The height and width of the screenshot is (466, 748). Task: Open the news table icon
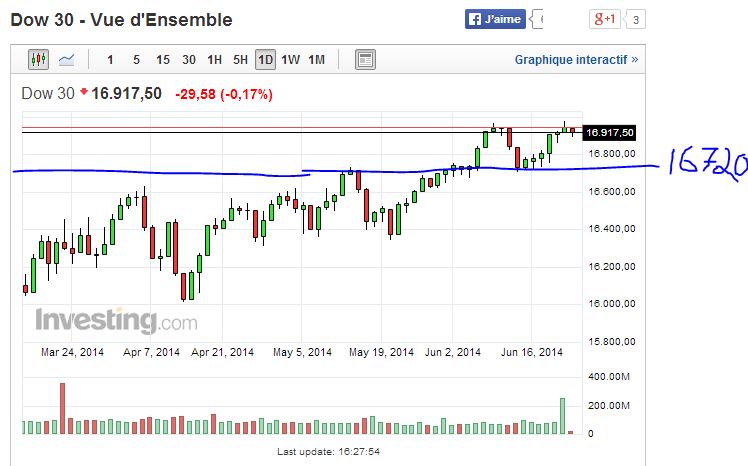365,60
